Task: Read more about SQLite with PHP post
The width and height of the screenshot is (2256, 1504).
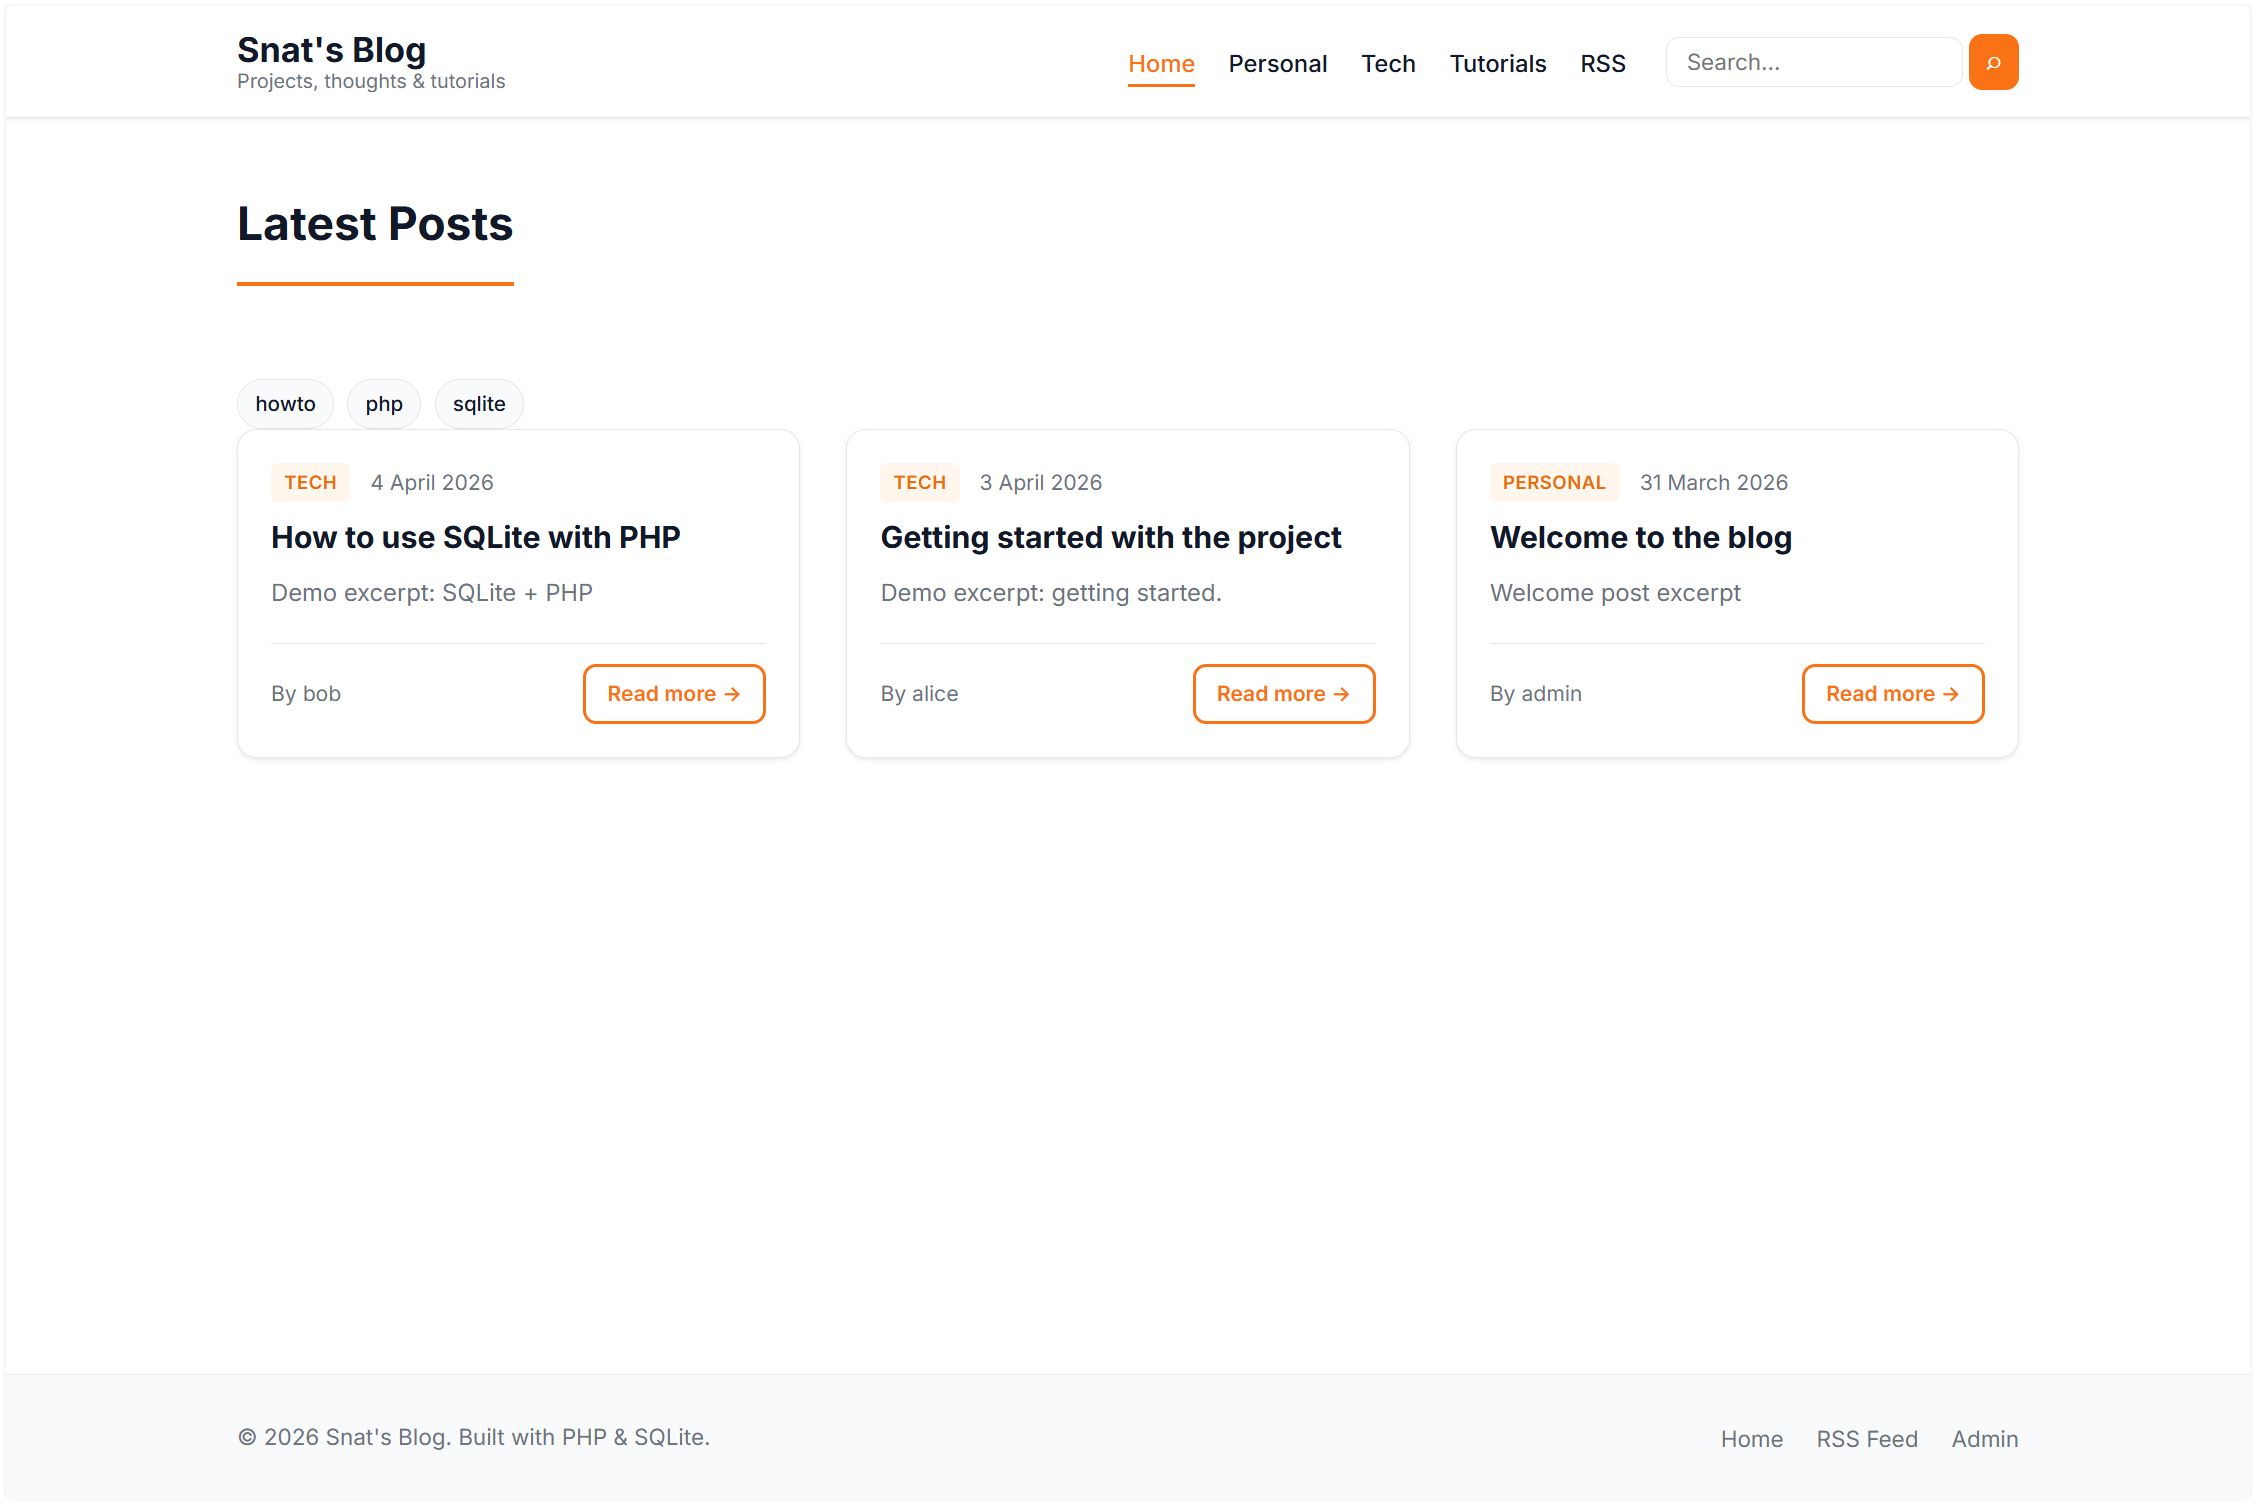Action: (673, 693)
